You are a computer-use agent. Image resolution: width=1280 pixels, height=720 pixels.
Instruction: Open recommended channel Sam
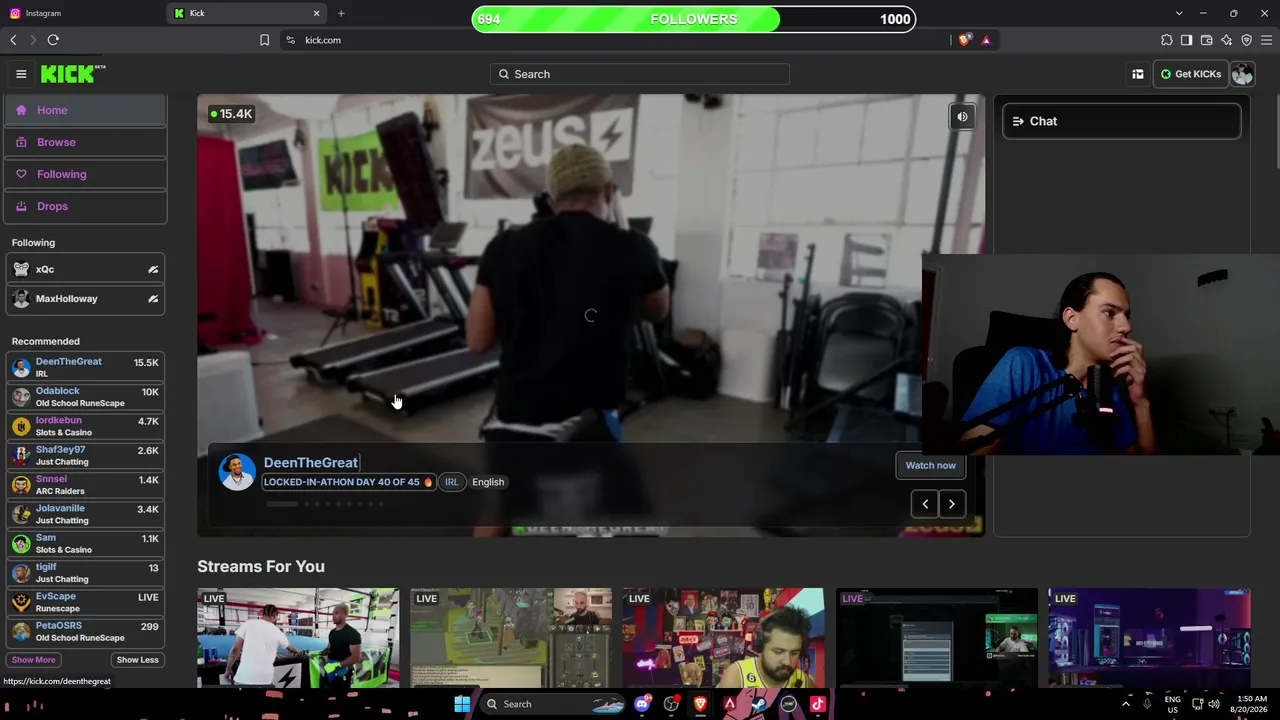tap(86, 543)
